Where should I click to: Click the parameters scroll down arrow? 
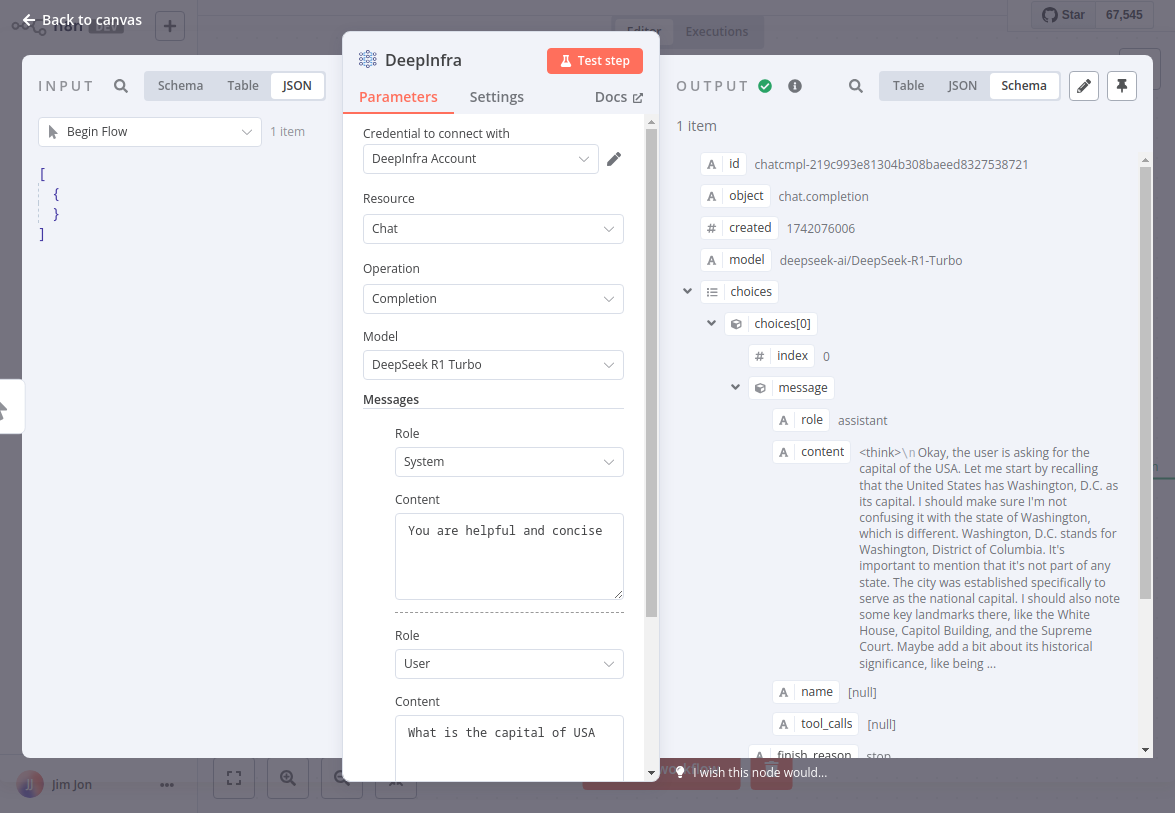pos(651,773)
